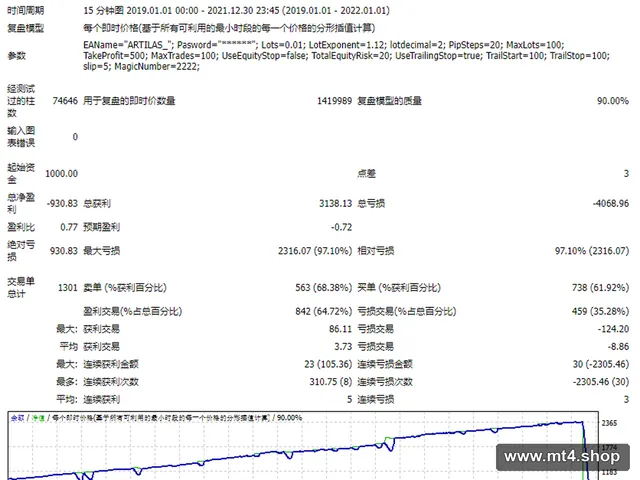Viewport: 640px width, 480px height.
Task: Click profit factor value 0.77
Action: tap(69, 227)
